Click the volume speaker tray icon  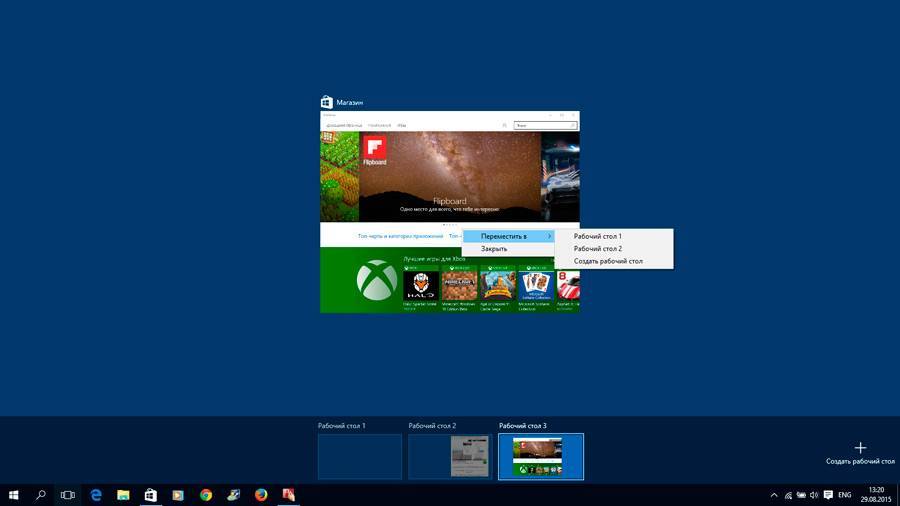pos(814,495)
